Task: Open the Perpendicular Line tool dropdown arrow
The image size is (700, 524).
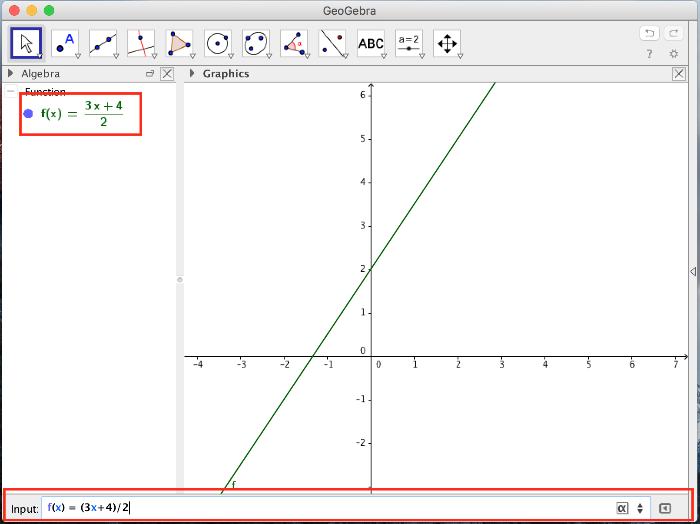Action: (154, 56)
